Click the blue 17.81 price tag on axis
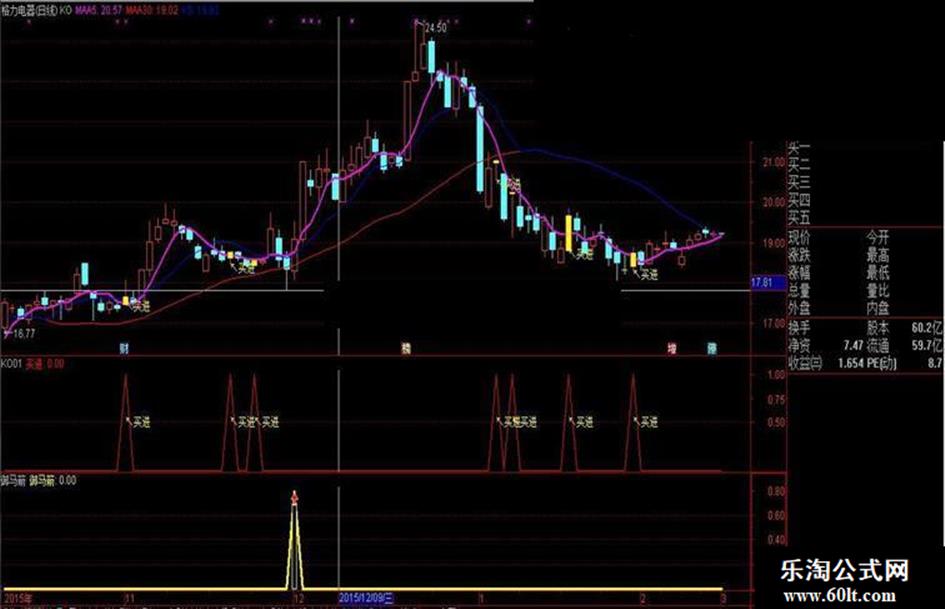945x609 pixels. click(768, 283)
